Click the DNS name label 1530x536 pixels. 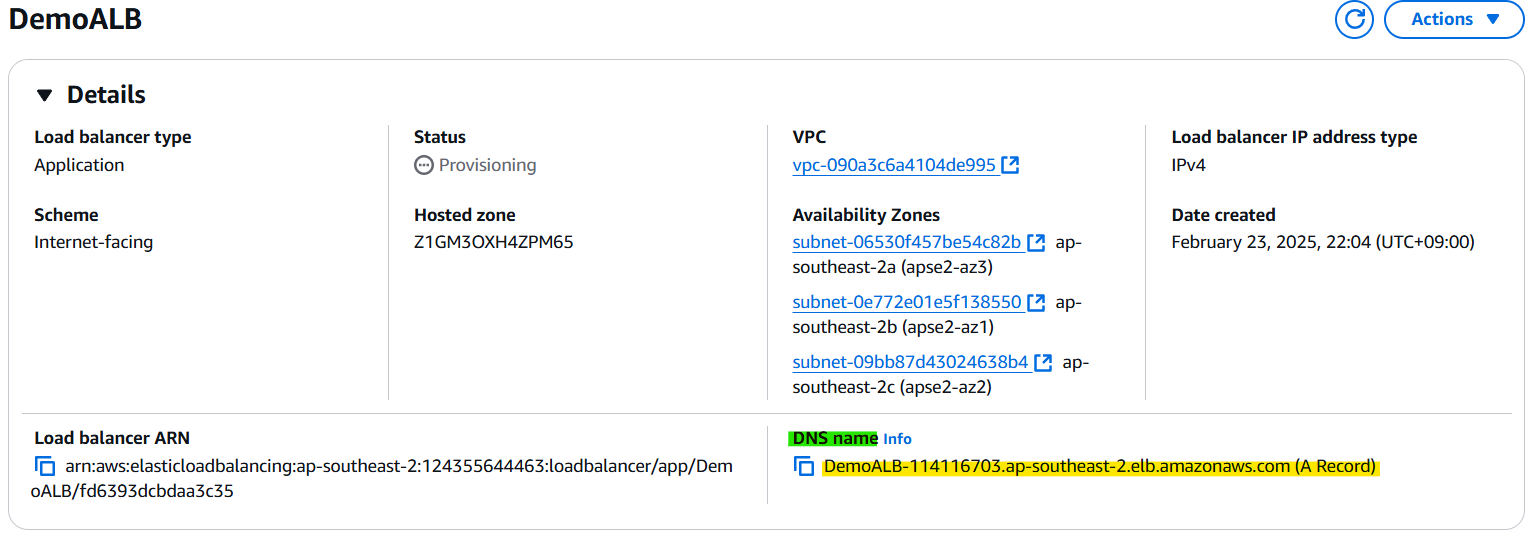point(835,438)
